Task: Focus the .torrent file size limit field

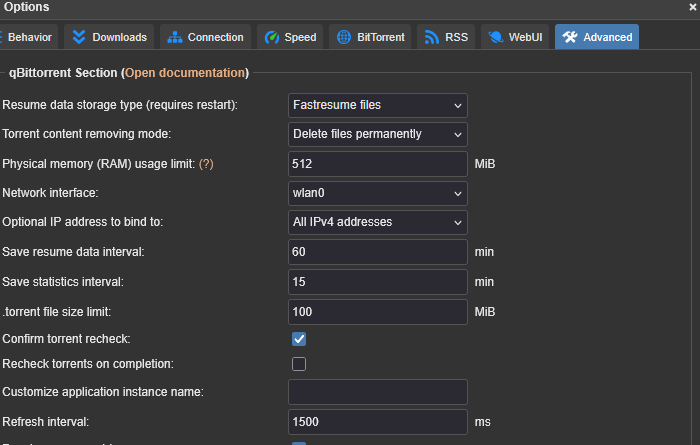Action: (378, 312)
